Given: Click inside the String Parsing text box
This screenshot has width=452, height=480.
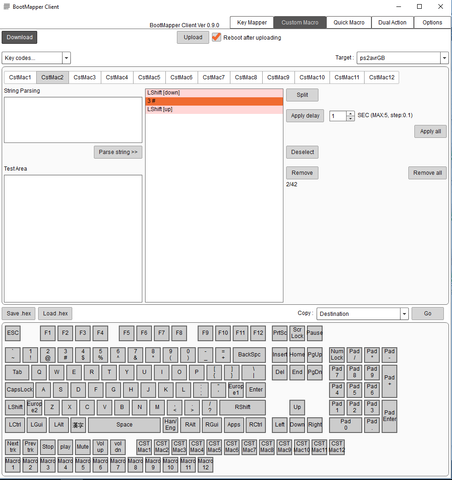Looking at the screenshot, I should click(x=73, y=120).
